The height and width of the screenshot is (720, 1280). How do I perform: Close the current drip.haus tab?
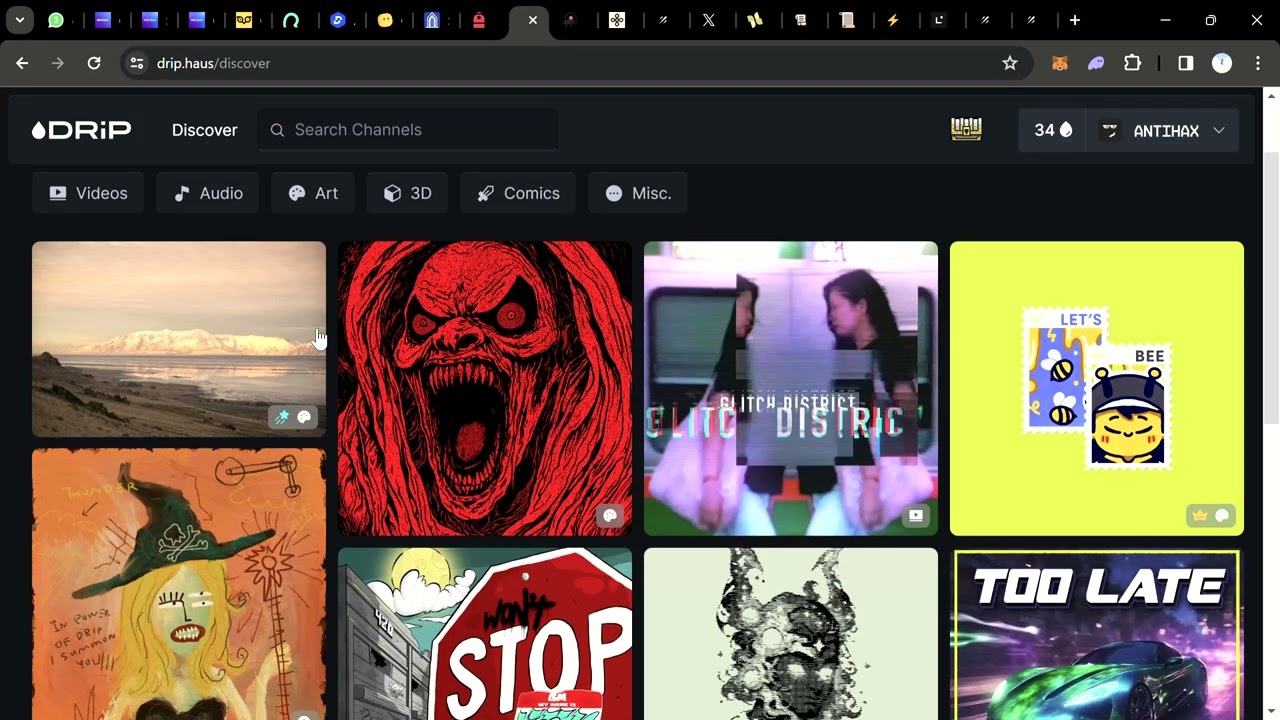(x=532, y=20)
